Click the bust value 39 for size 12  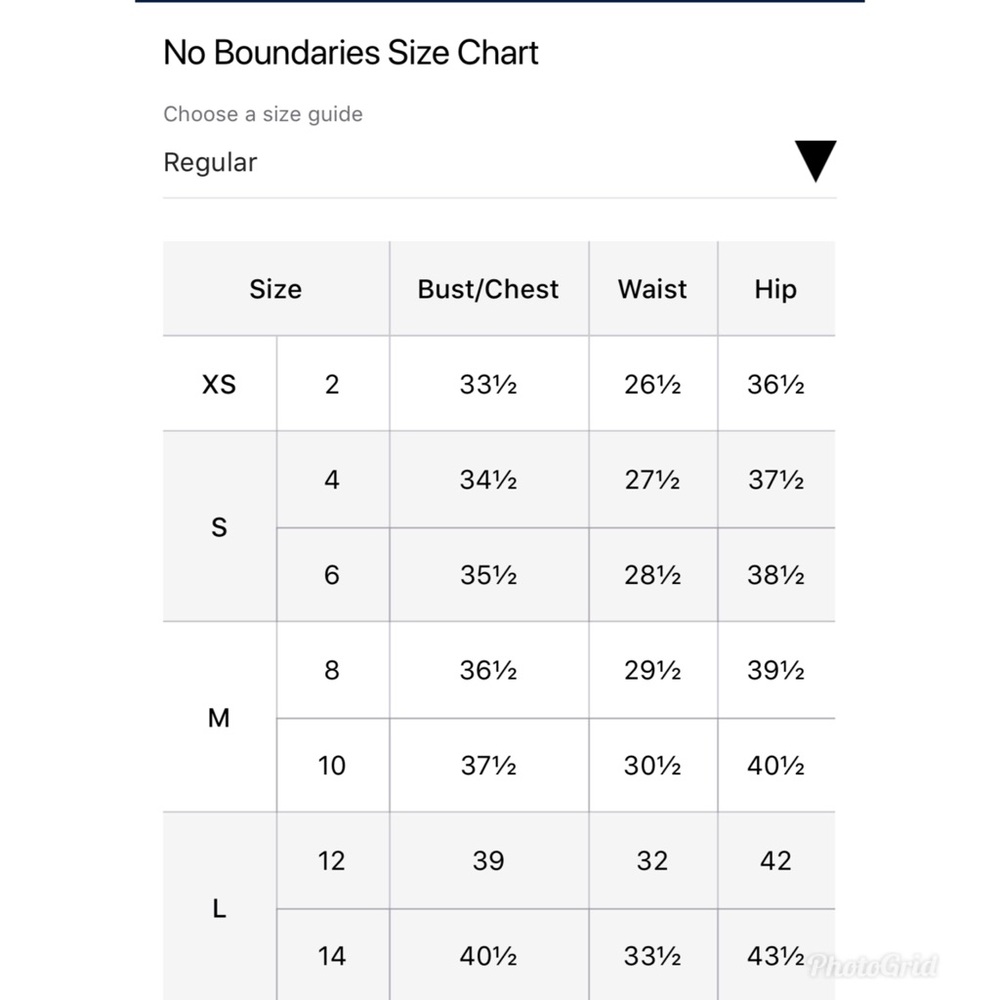(x=488, y=861)
